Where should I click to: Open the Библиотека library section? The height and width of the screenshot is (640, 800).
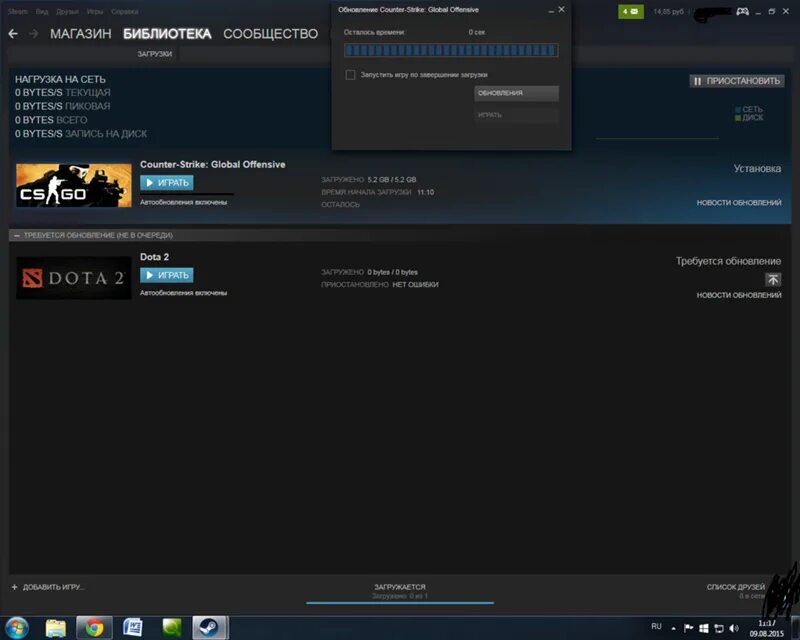coord(167,34)
